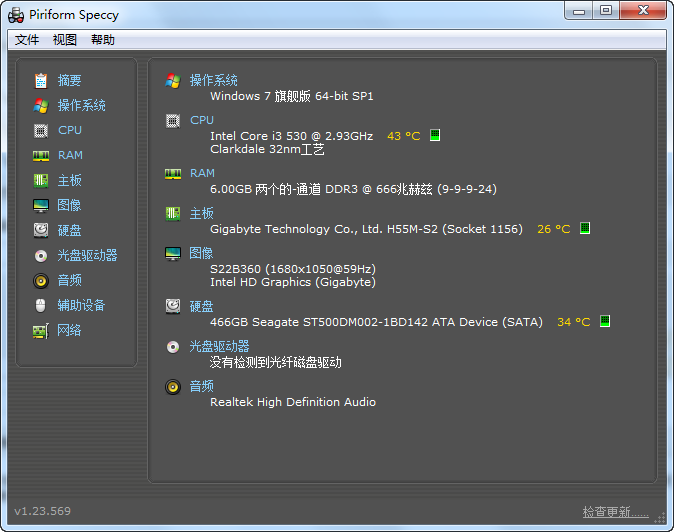Open the 视图 menu
Viewport: 674px width, 532px height.
pyautogui.click(x=64, y=40)
